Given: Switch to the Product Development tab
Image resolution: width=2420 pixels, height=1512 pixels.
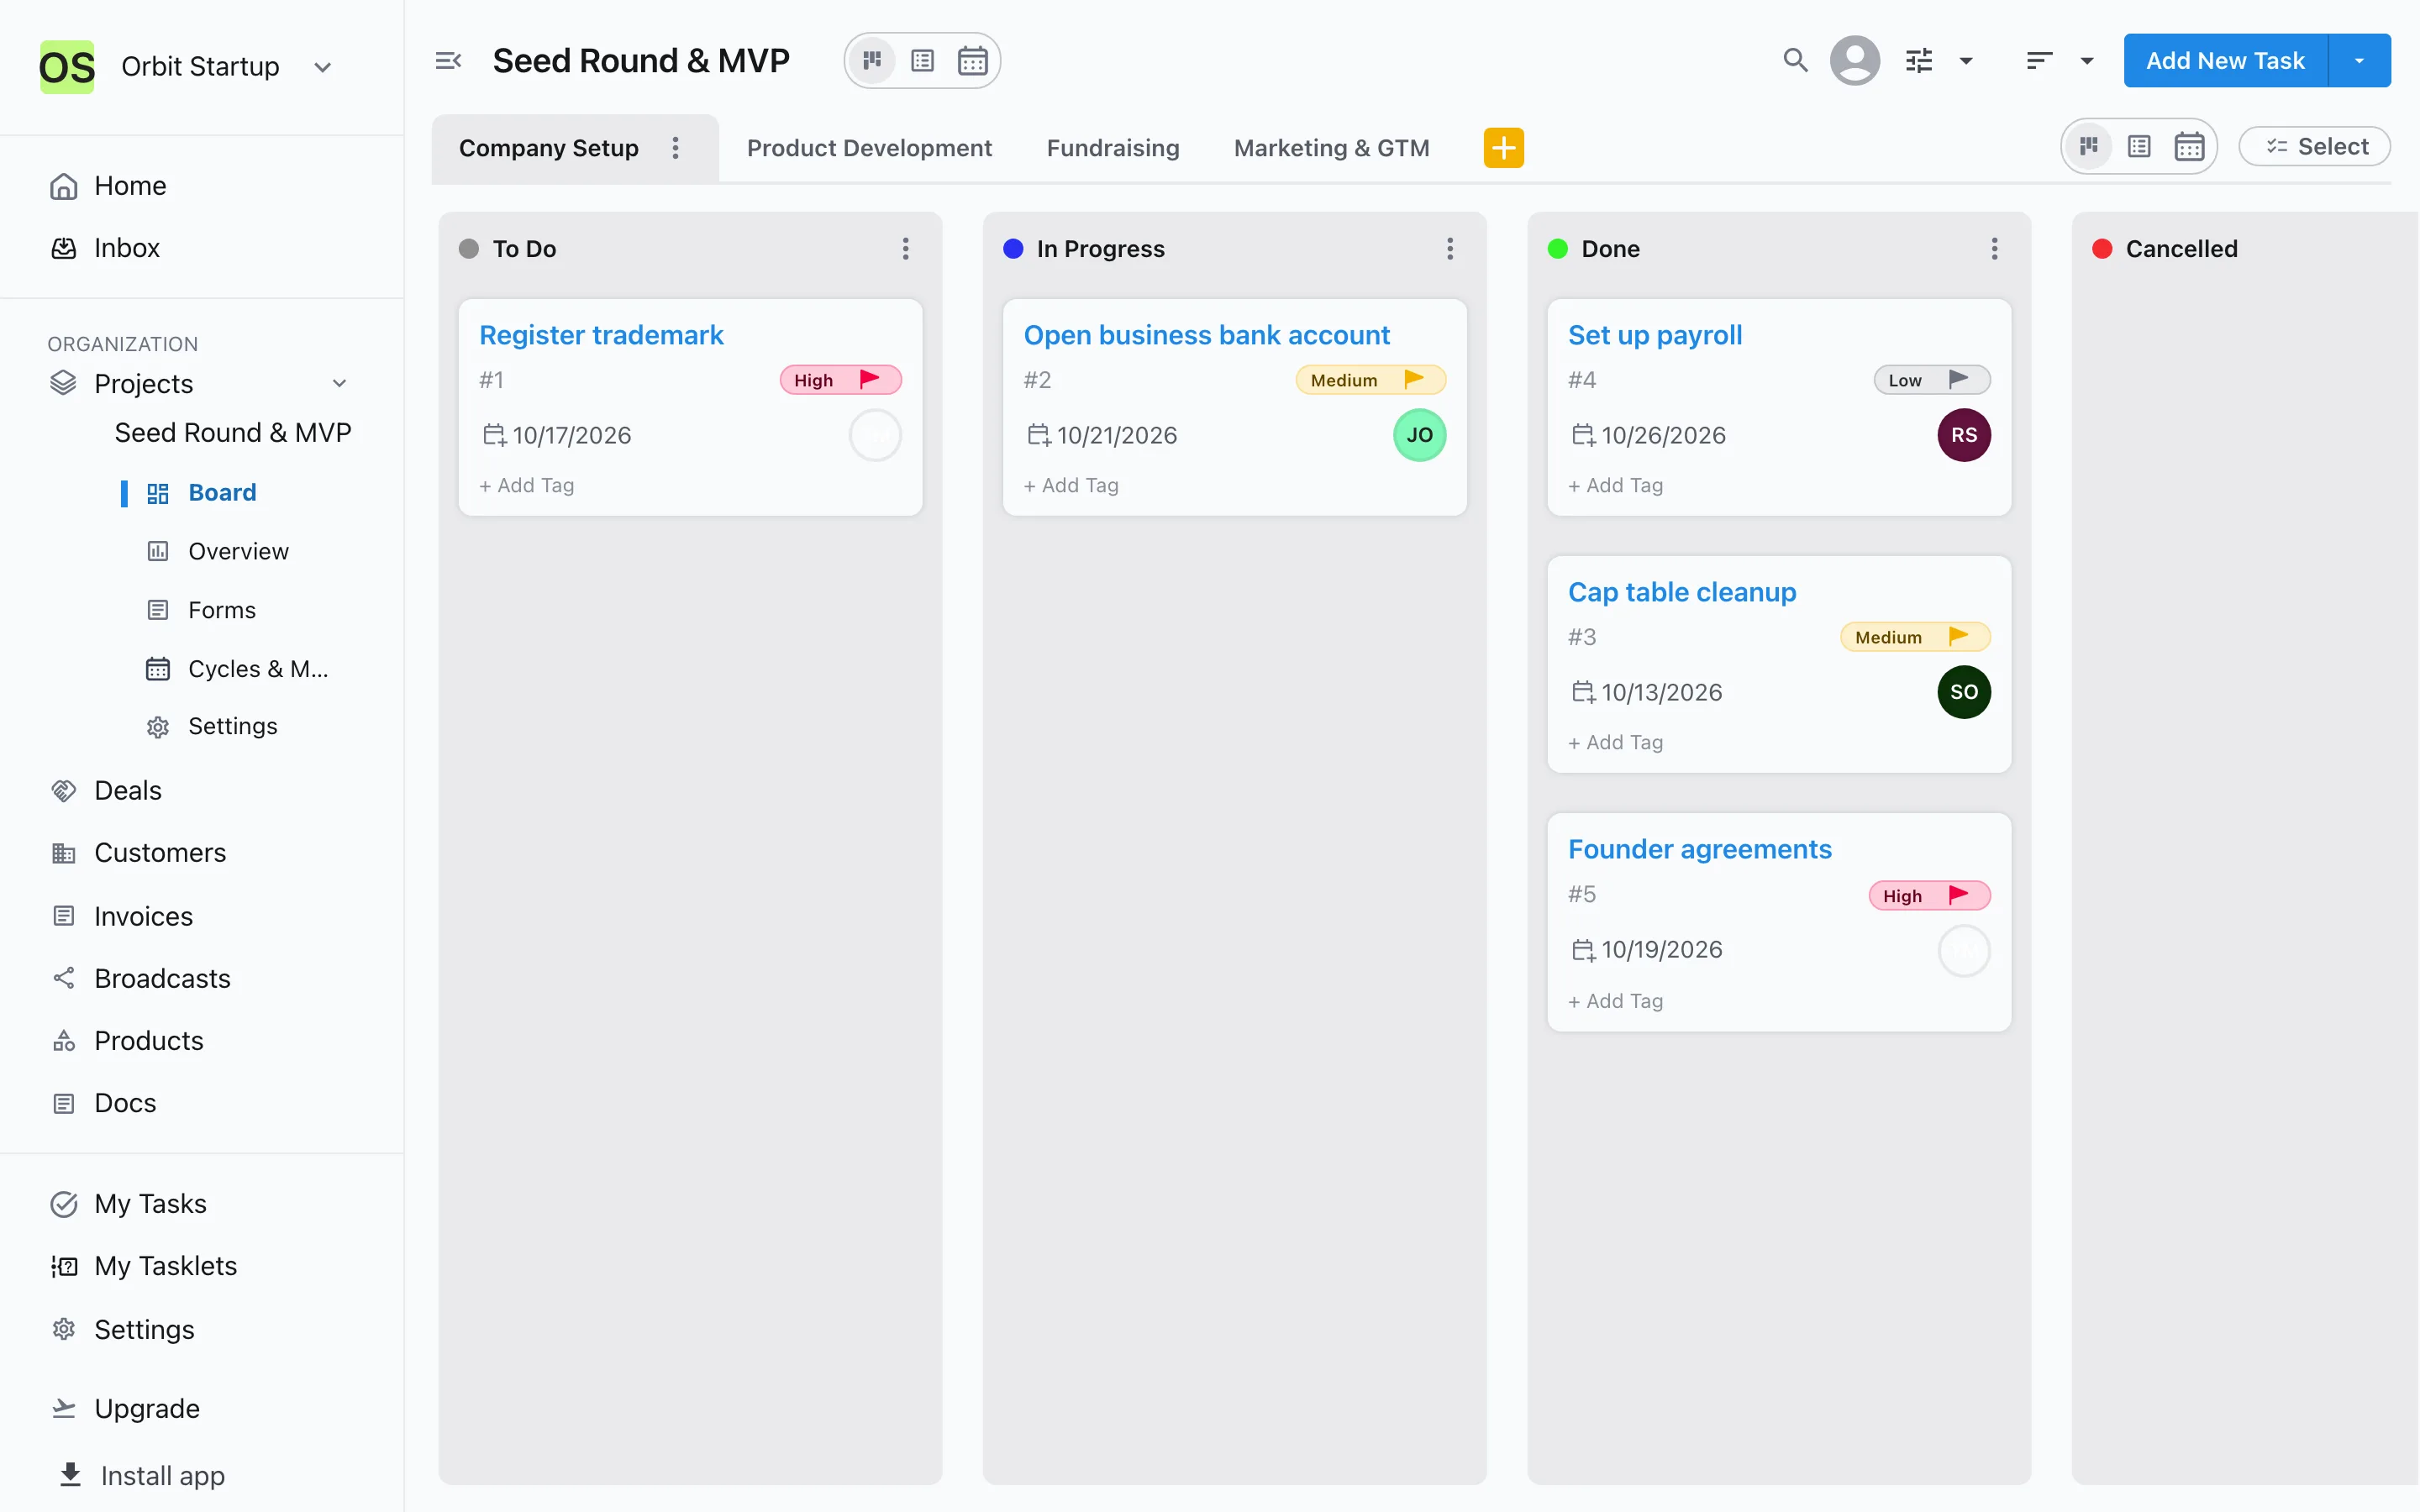Looking at the screenshot, I should 869,148.
